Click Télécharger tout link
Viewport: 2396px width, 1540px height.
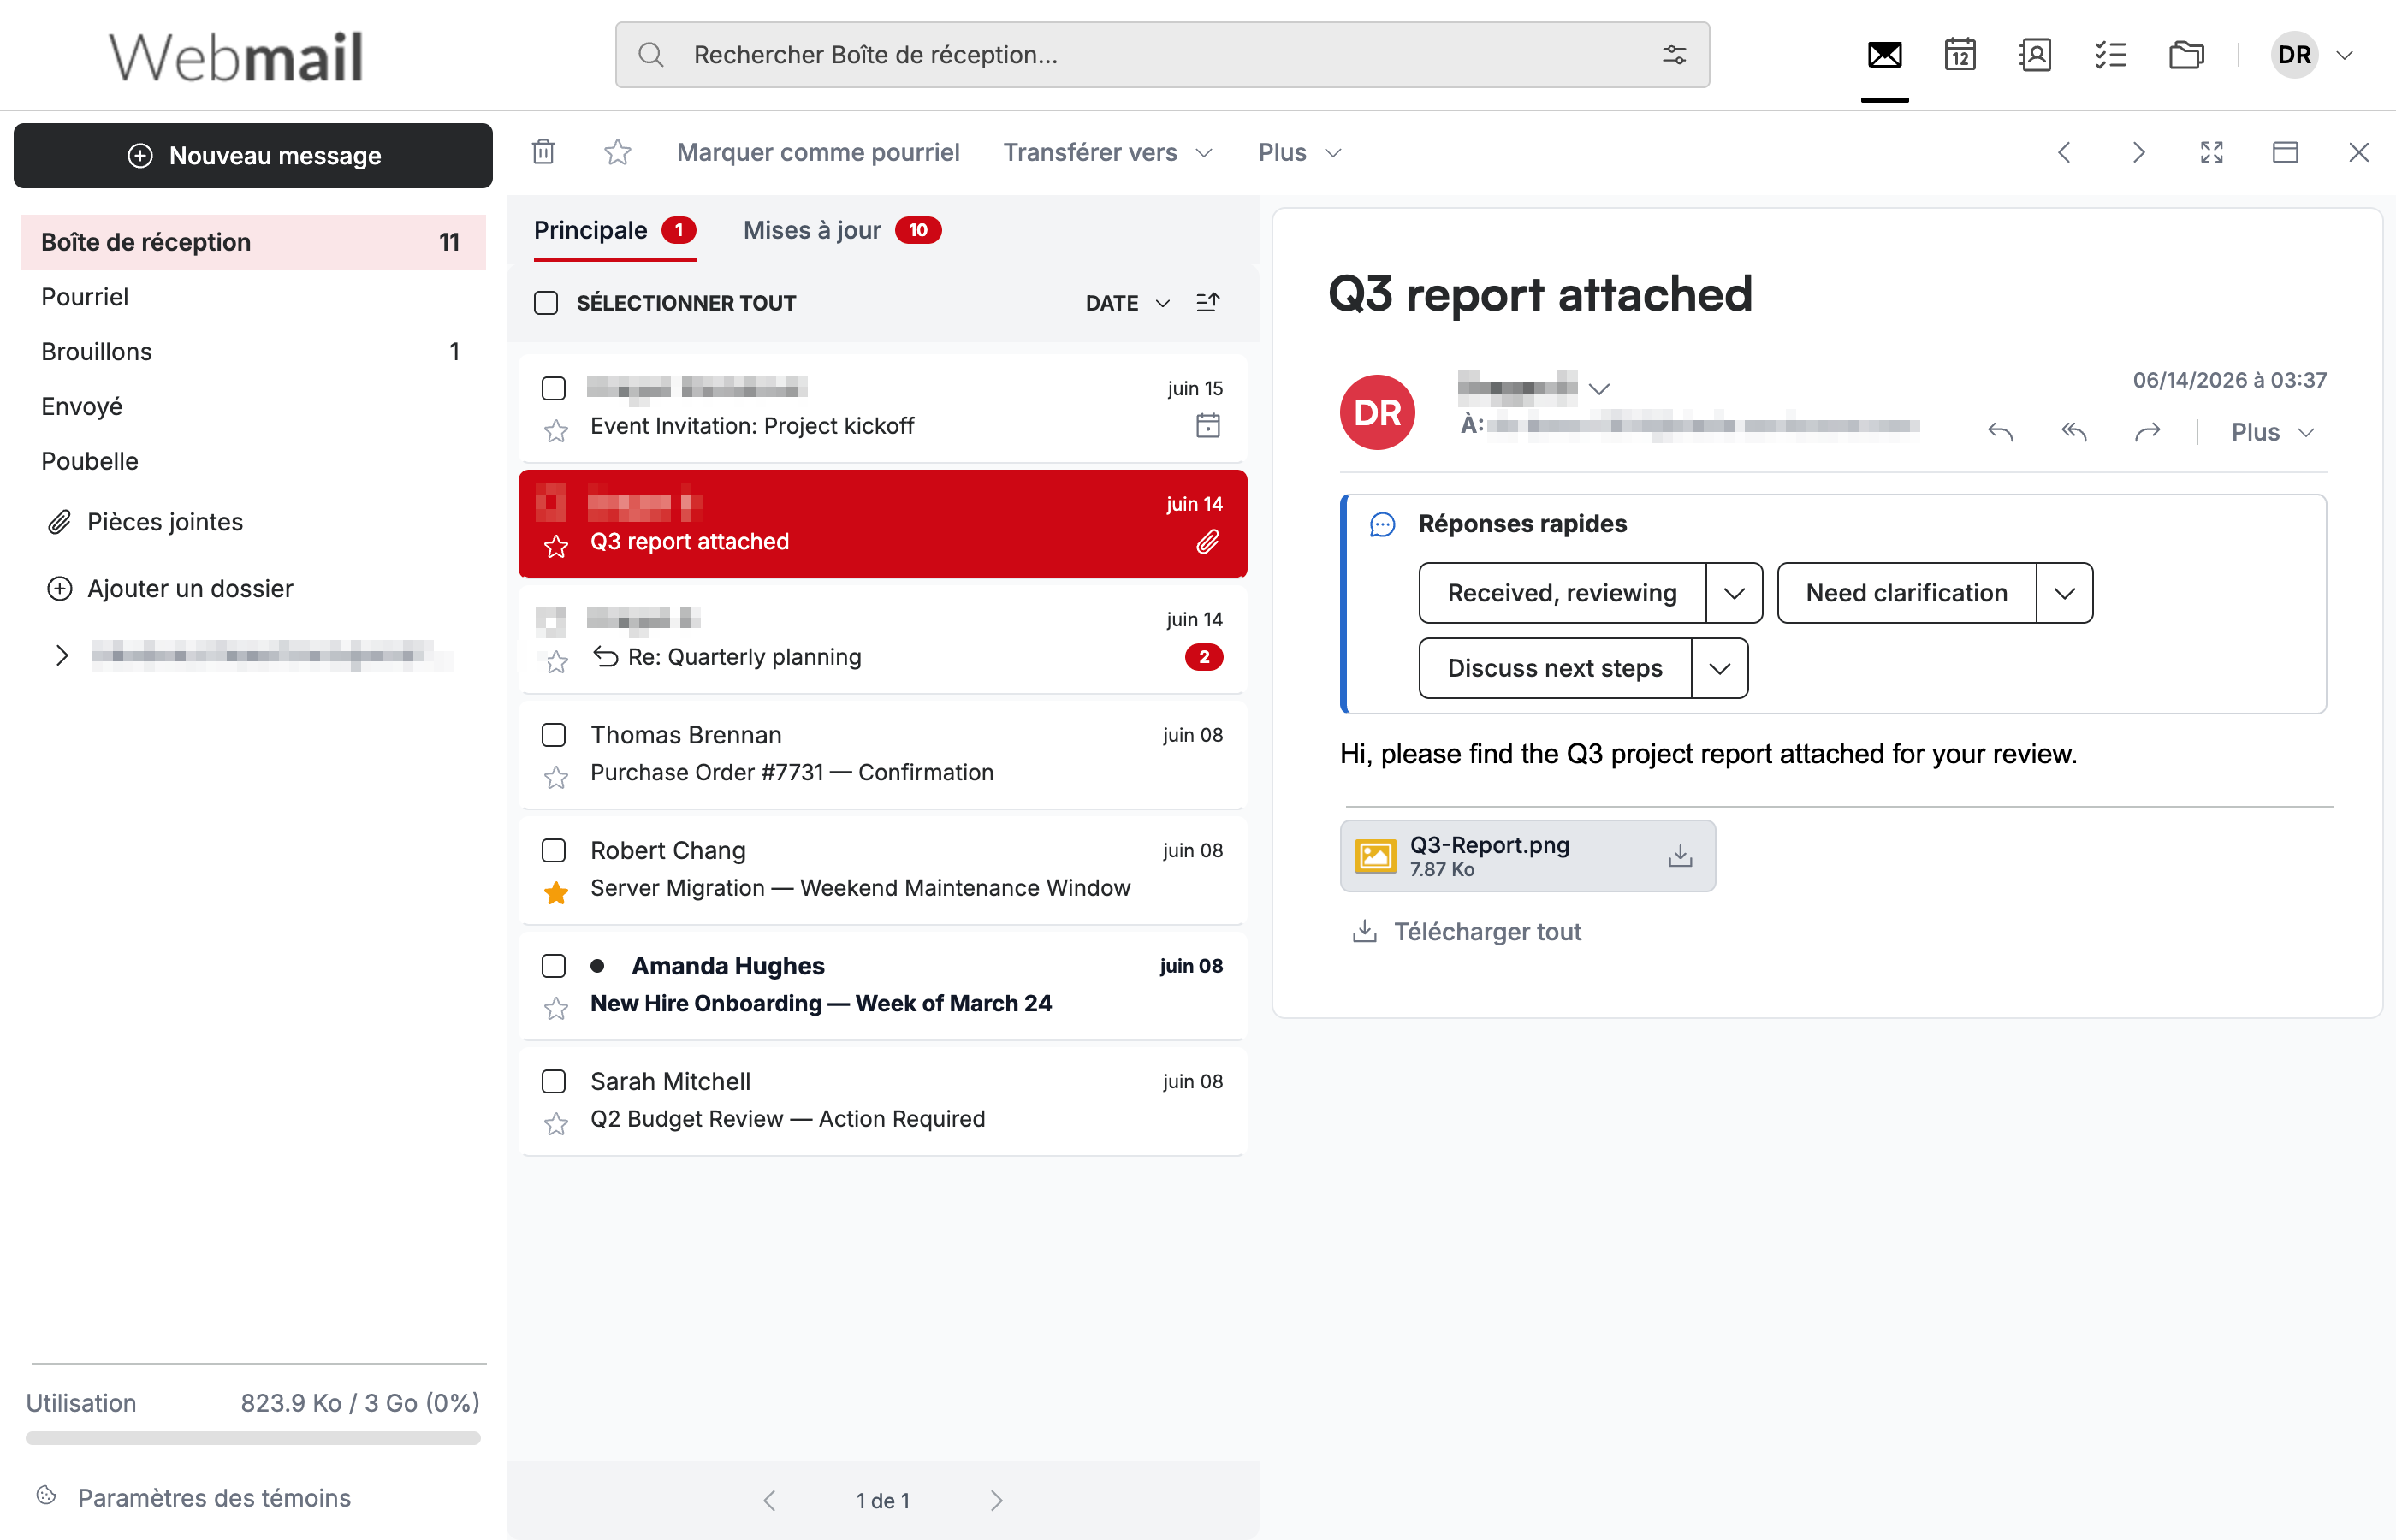point(1467,932)
